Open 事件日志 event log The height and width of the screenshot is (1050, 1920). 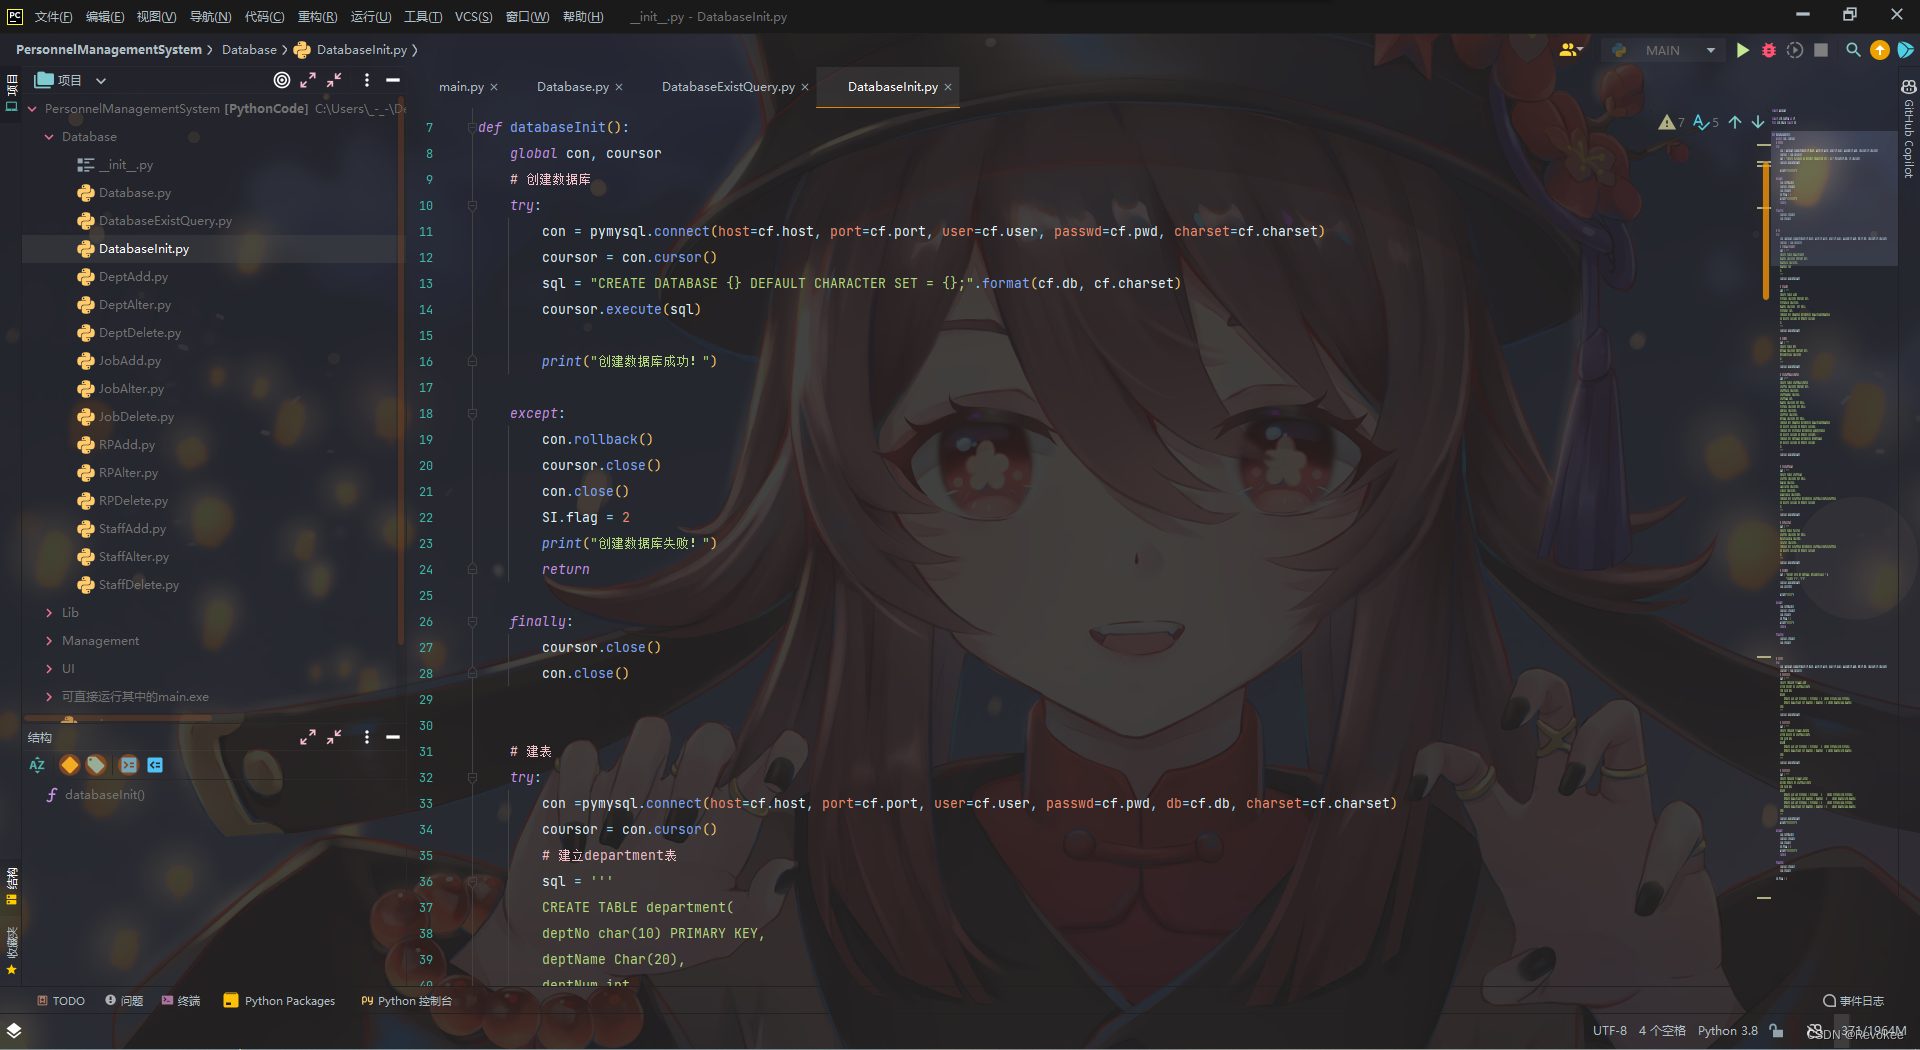pyautogui.click(x=1854, y=1001)
